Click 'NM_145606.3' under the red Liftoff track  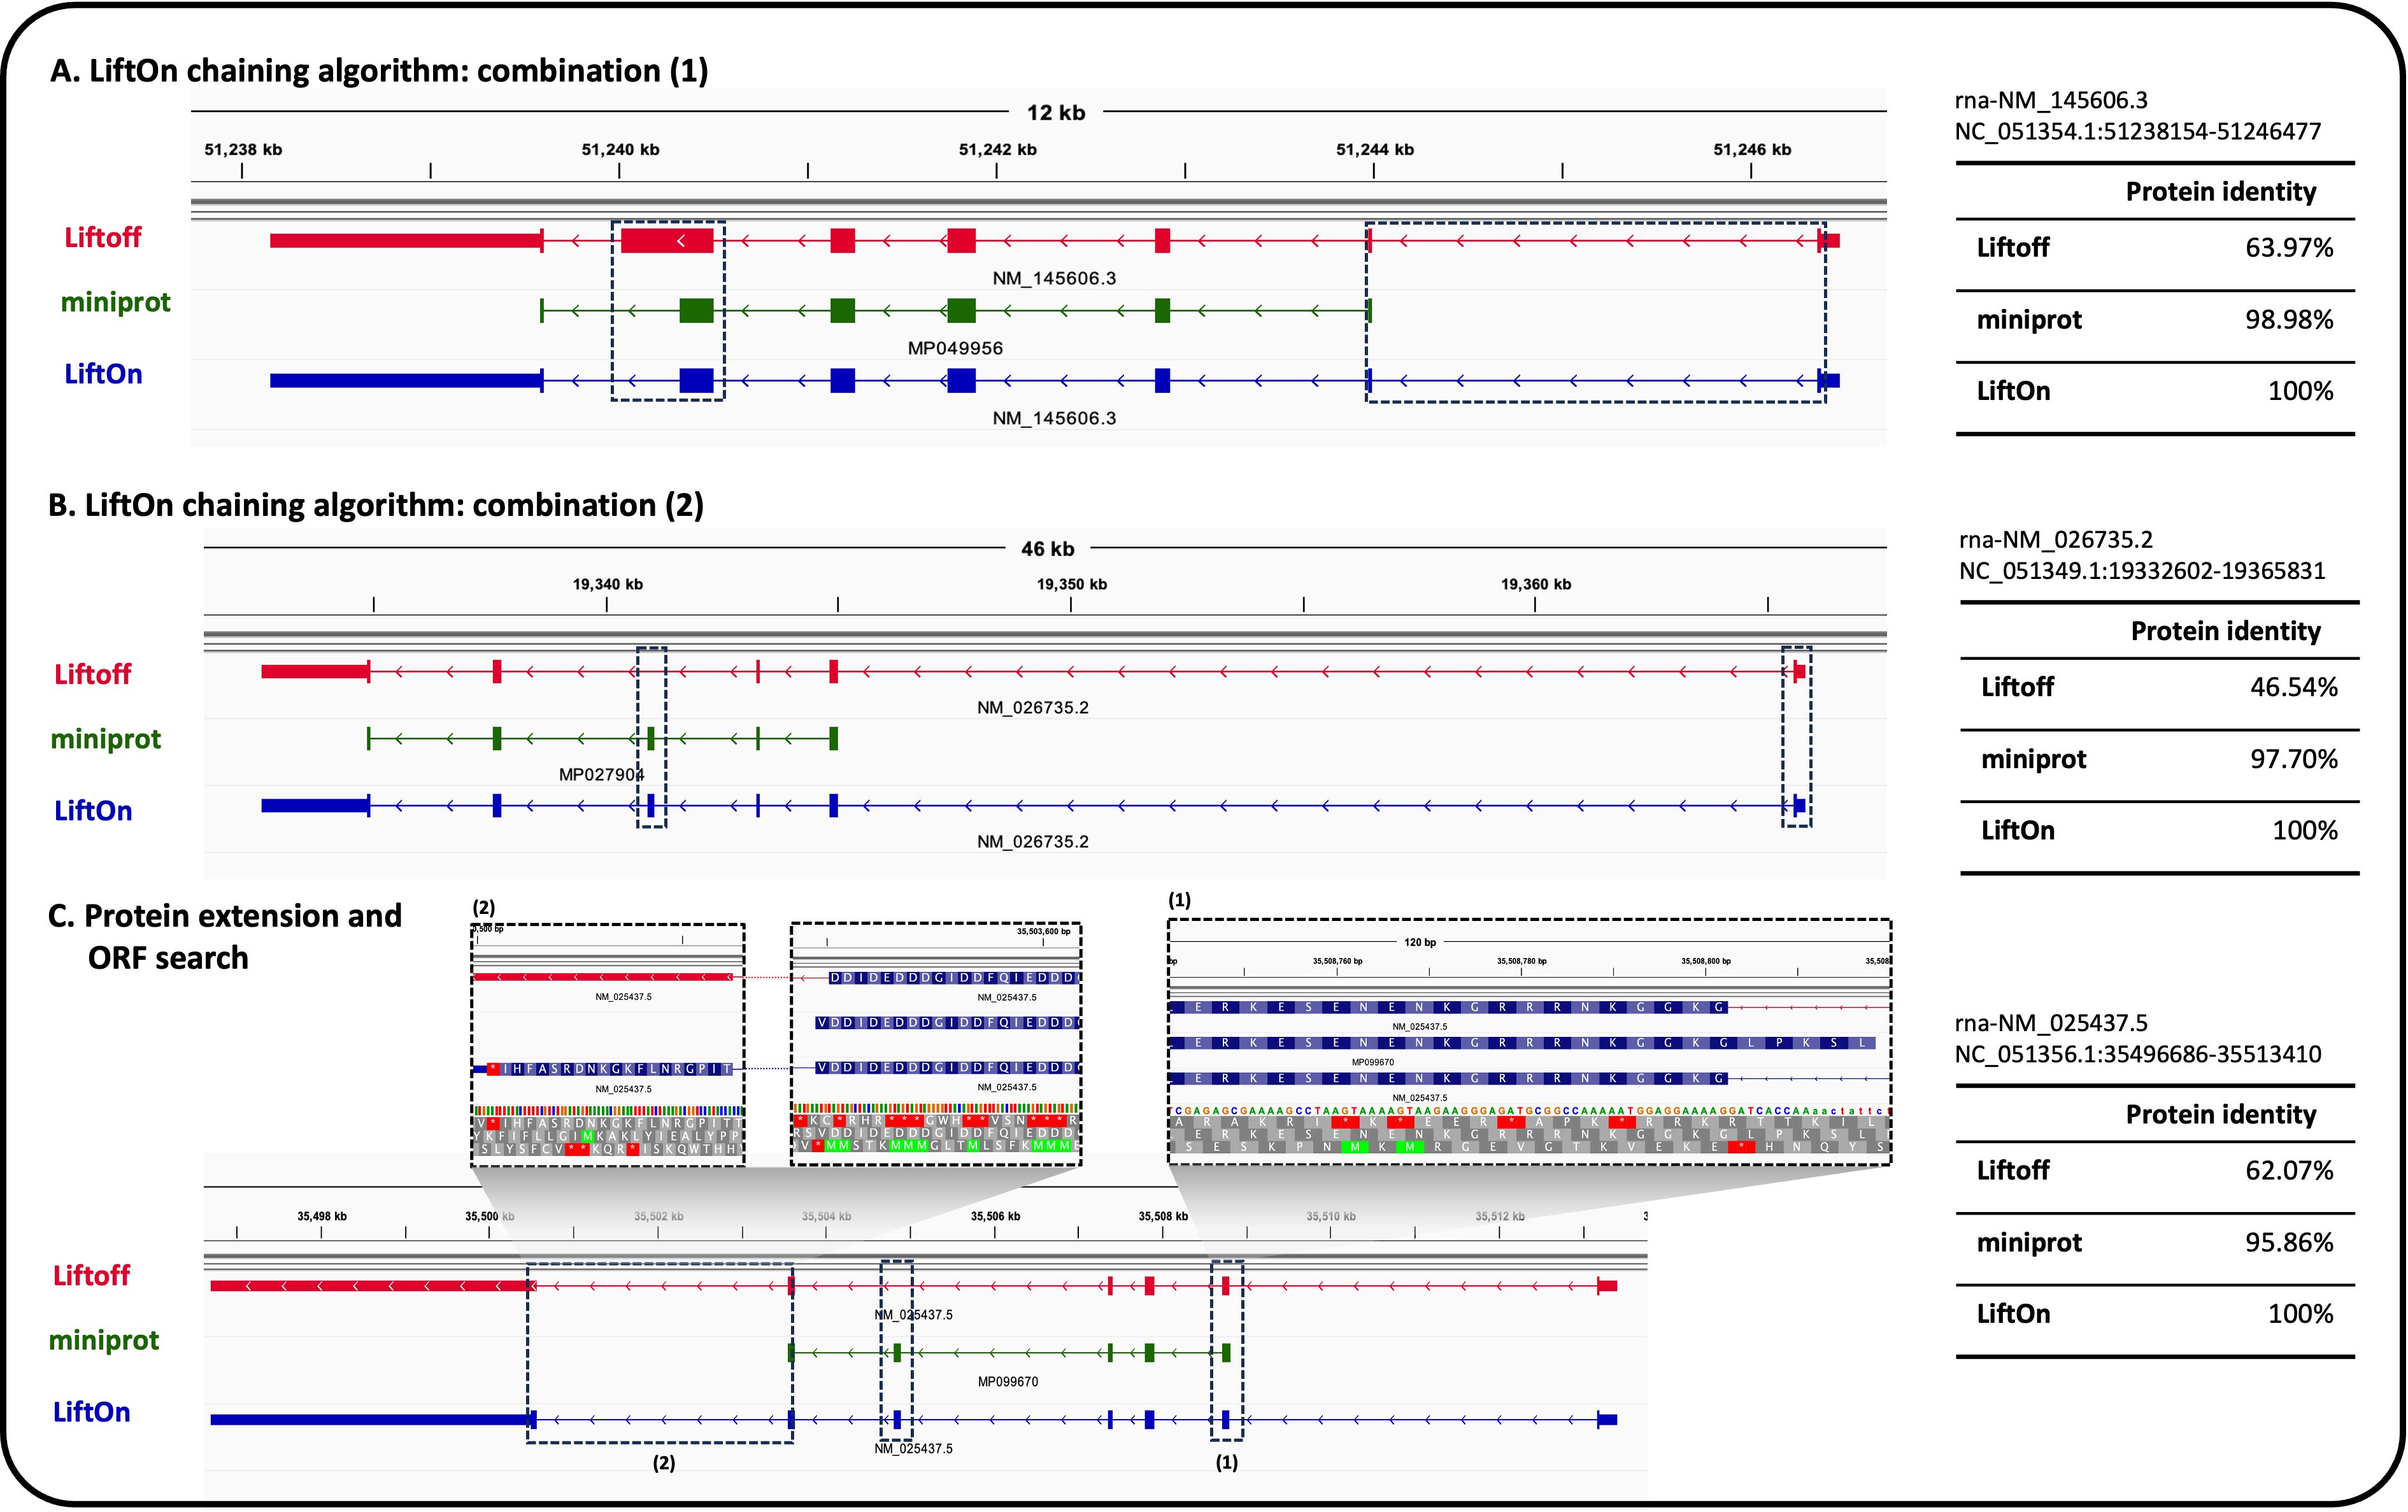point(1054,278)
